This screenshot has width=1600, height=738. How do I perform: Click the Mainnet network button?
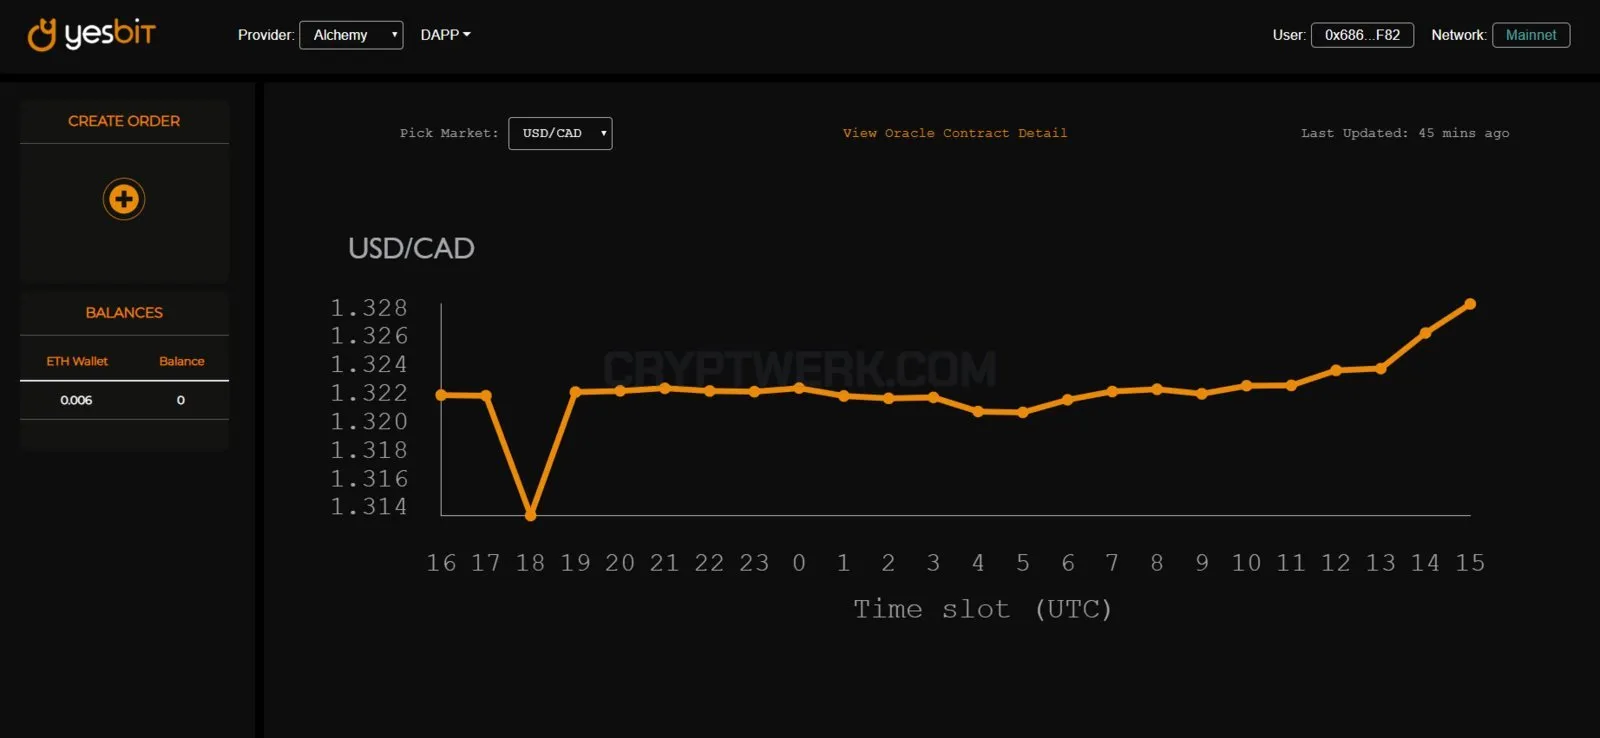(1531, 35)
